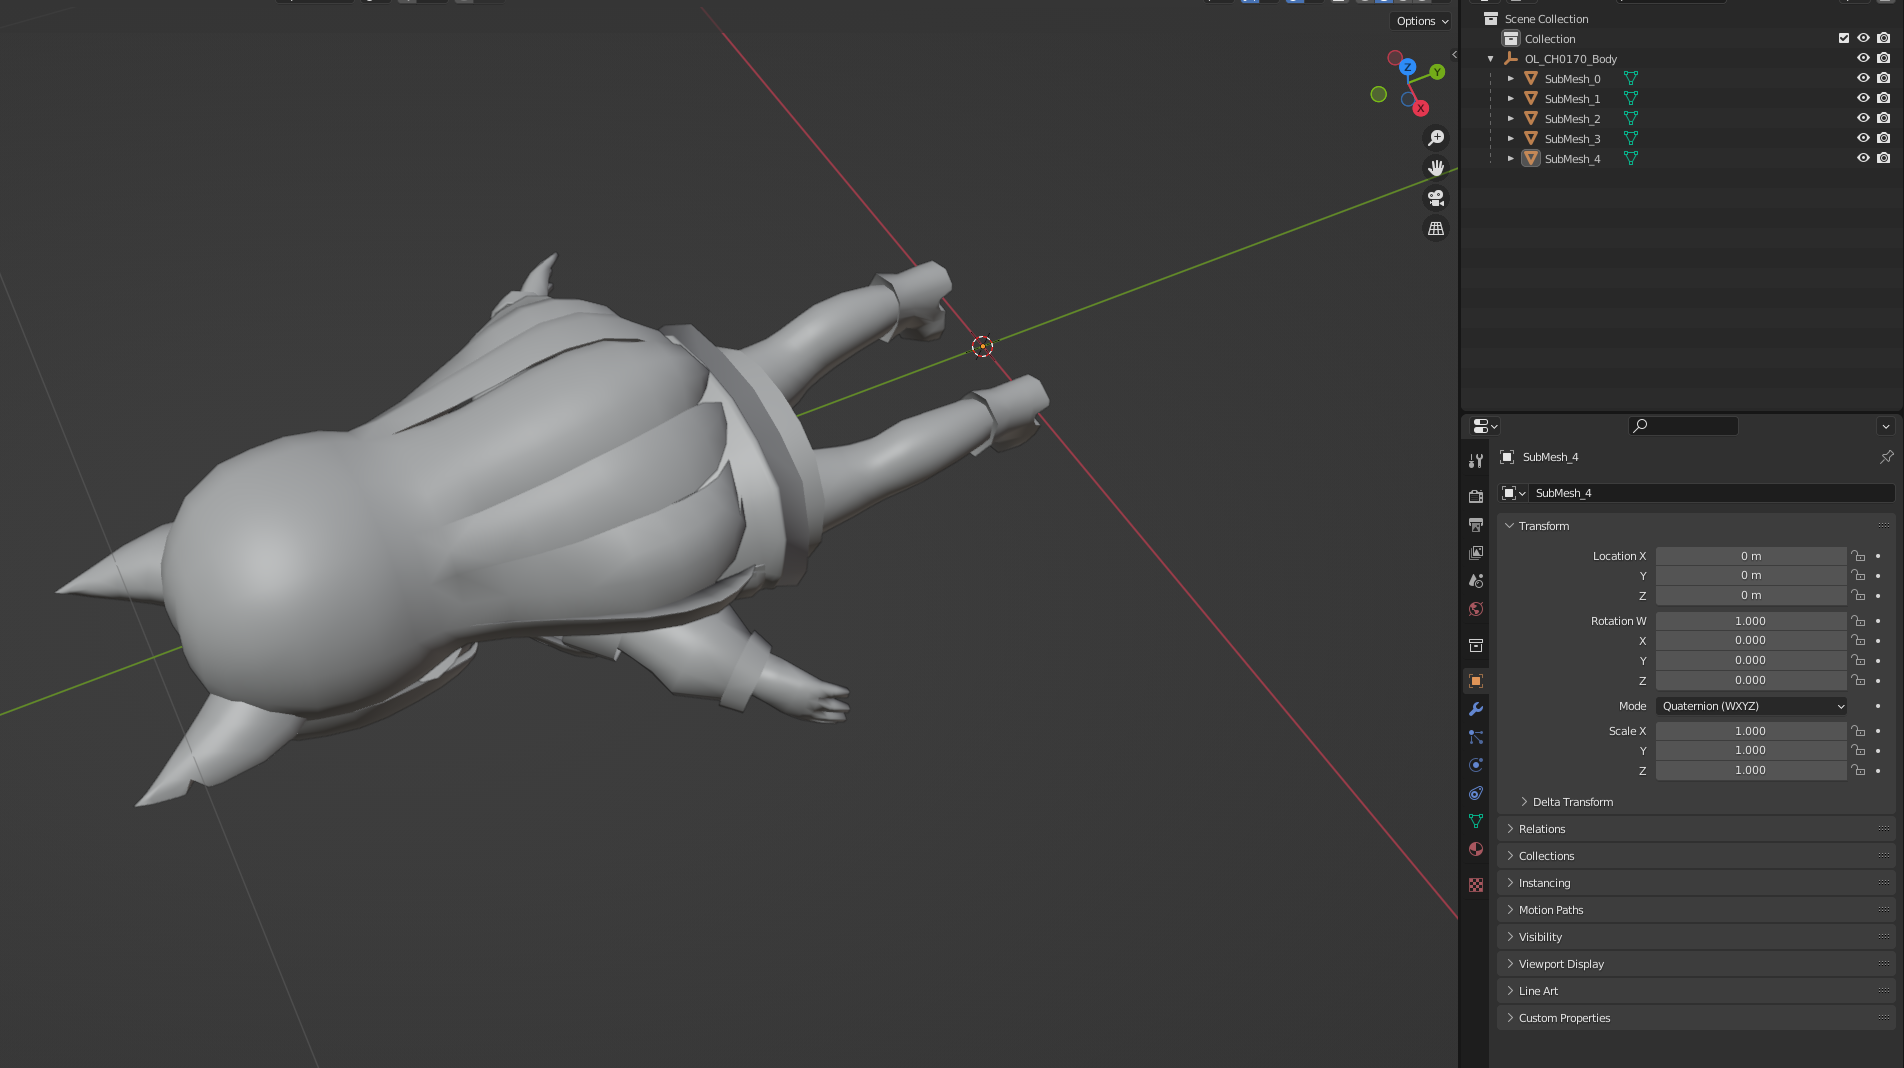Disable SubMesh_3 in renders camera icon
Image resolution: width=1904 pixels, height=1068 pixels.
[x=1883, y=138]
